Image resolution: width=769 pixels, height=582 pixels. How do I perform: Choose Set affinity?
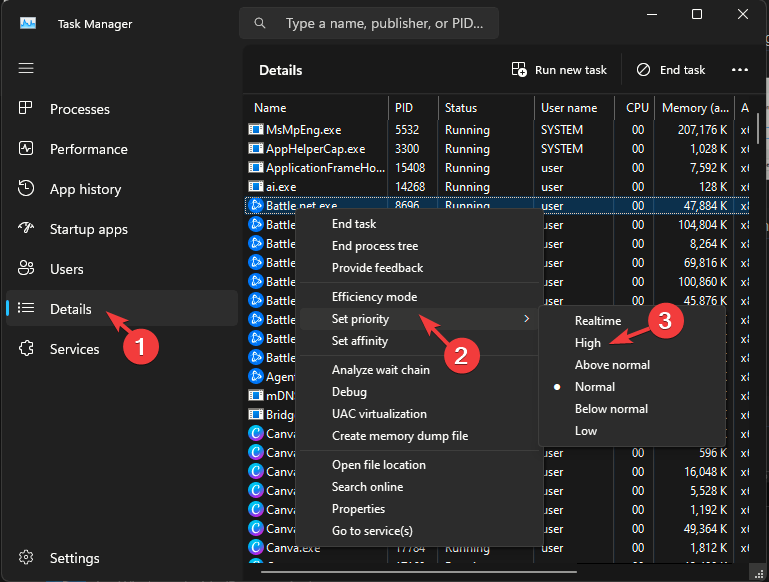coord(419,341)
